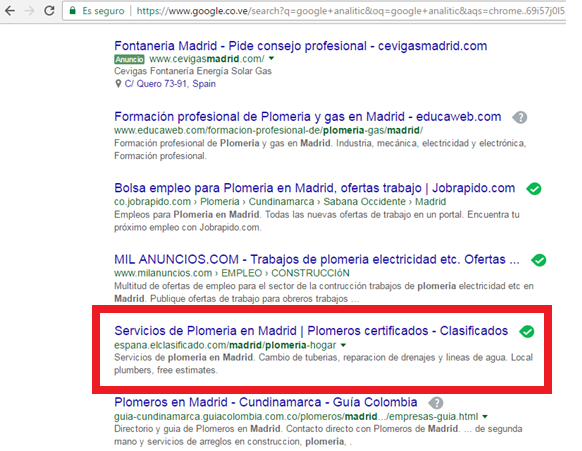This screenshot has width=582, height=451.
Task: Click the browser back arrow
Action: tap(10, 10)
